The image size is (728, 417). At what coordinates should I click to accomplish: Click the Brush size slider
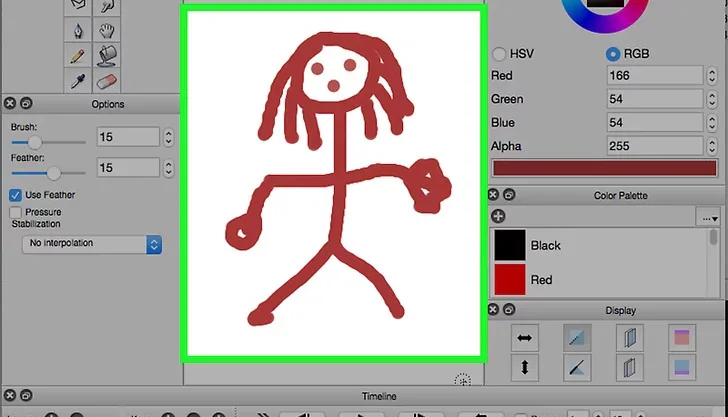tap(48, 142)
